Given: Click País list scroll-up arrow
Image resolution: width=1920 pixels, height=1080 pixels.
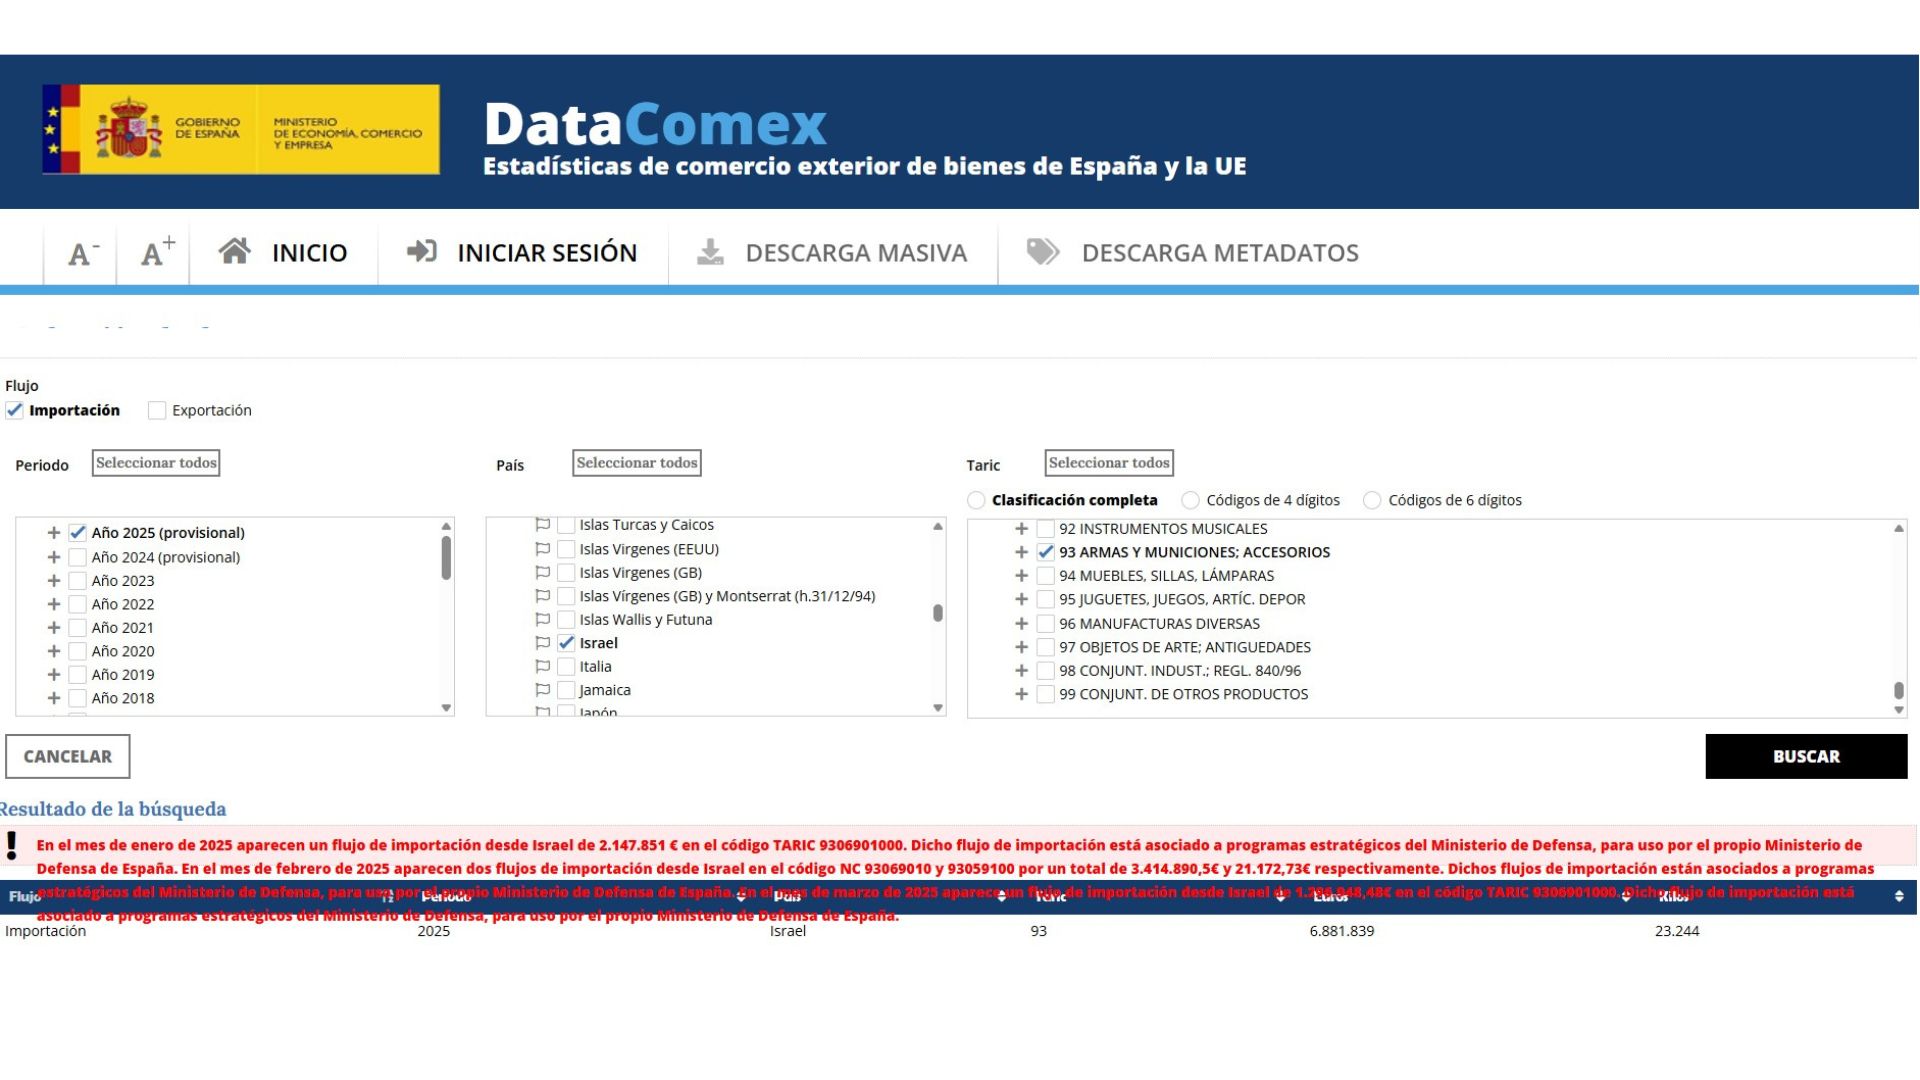Looking at the screenshot, I should pyautogui.click(x=938, y=526).
